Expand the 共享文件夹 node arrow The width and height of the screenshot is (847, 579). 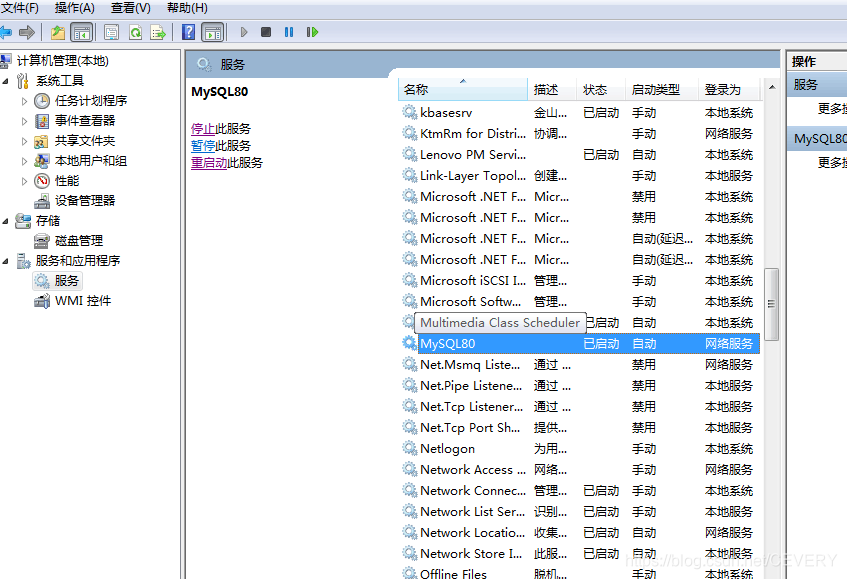[x=24, y=141]
